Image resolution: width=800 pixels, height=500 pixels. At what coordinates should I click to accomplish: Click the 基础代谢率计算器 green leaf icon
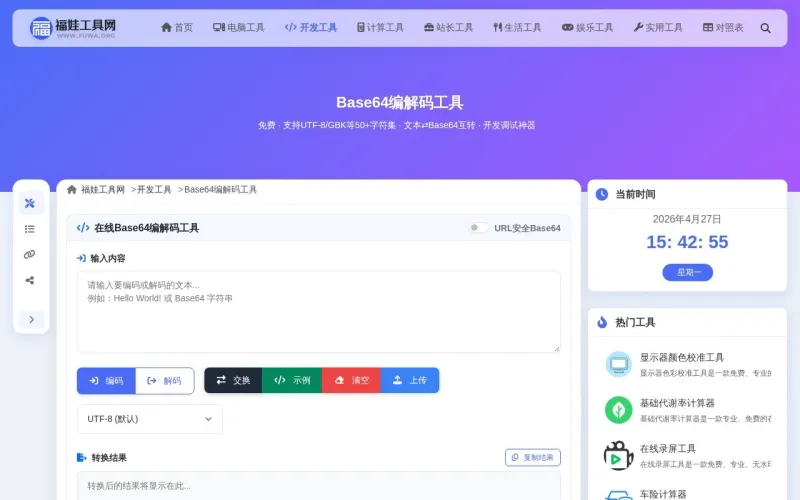[618, 410]
